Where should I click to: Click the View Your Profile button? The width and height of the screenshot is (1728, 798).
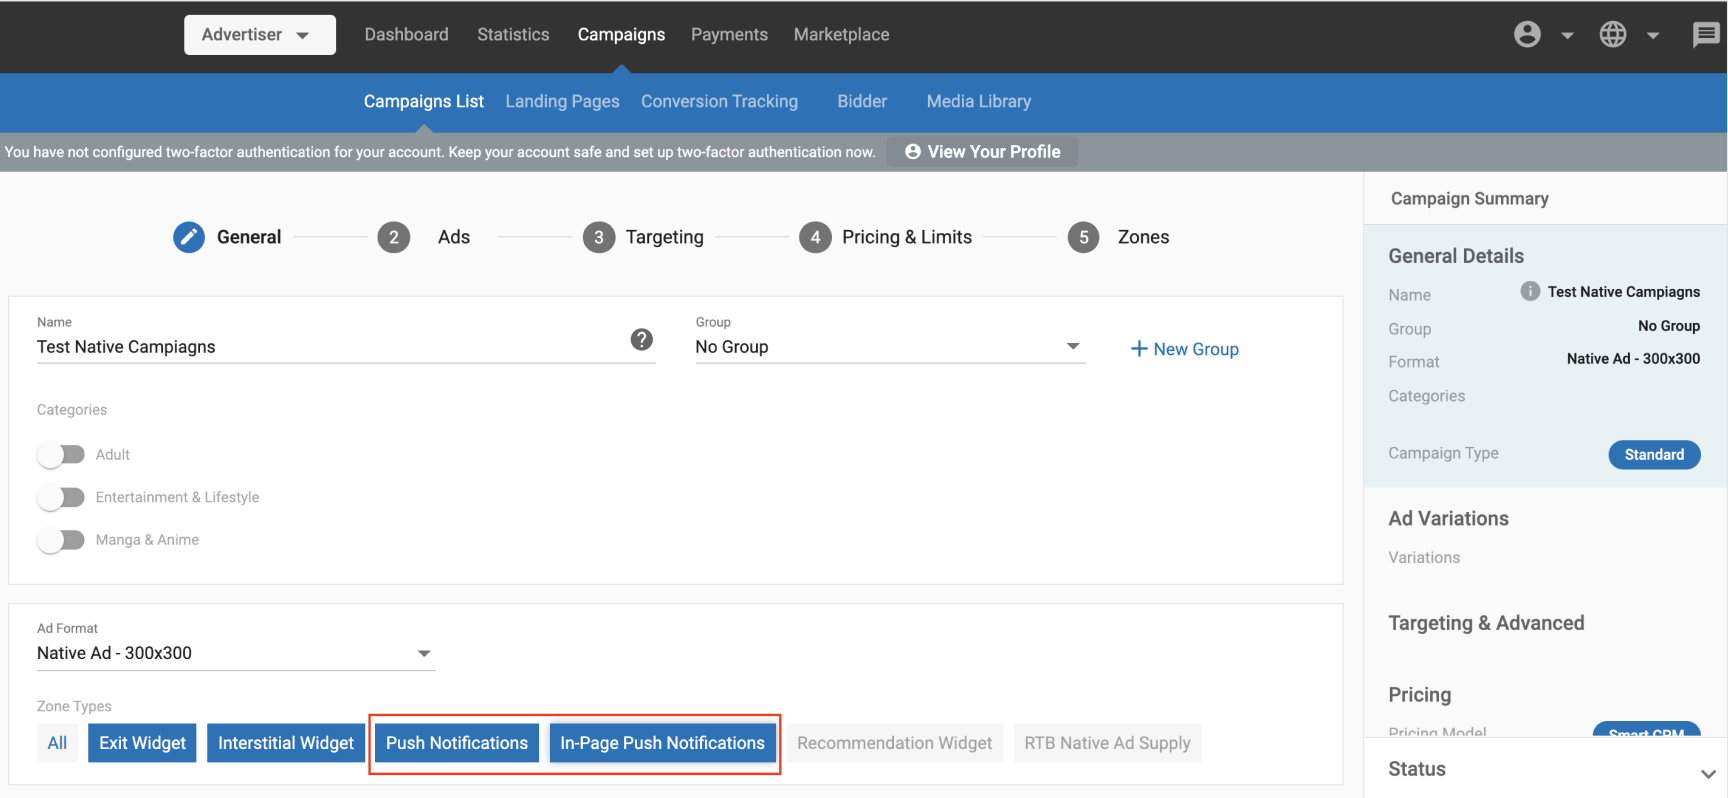982,152
